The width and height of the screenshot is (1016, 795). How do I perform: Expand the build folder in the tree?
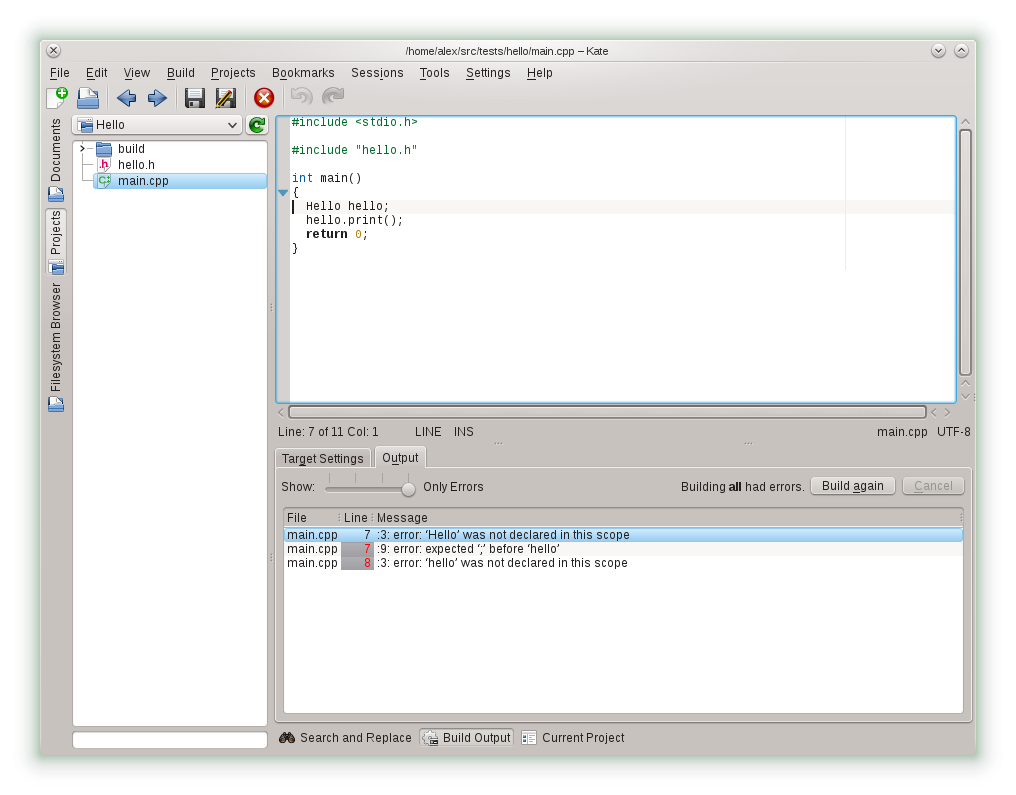tap(82, 149)
